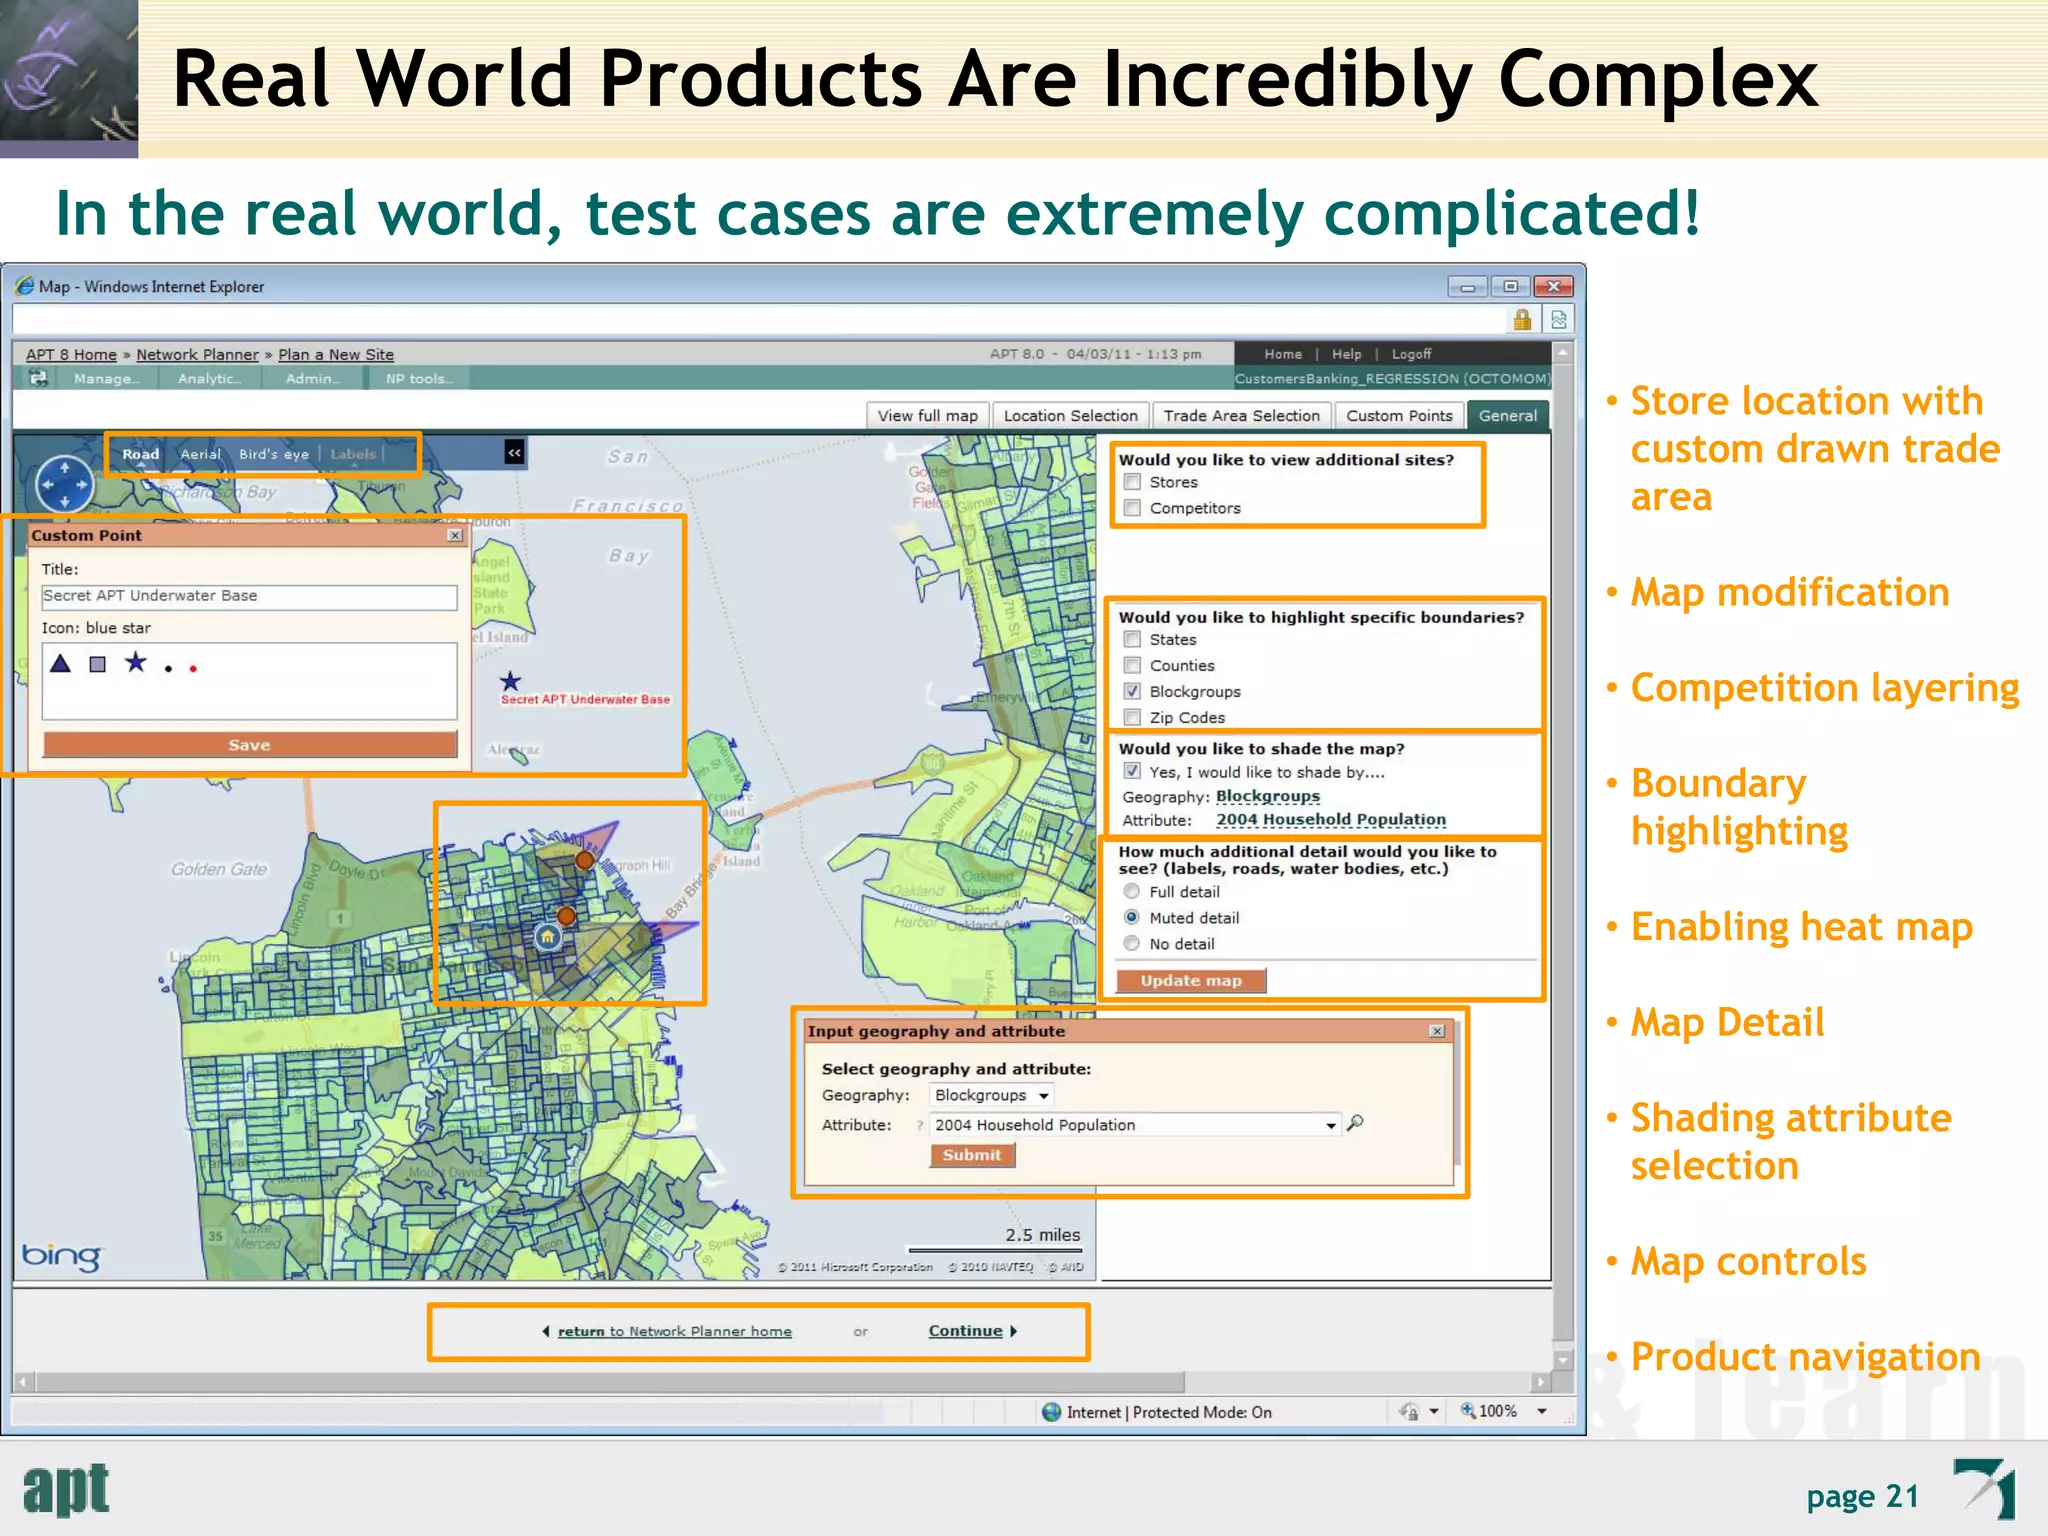Viewport: 2048px width, 1536px height.
Task: Switch to the View full map tab
Action: [x=928, y=416]
